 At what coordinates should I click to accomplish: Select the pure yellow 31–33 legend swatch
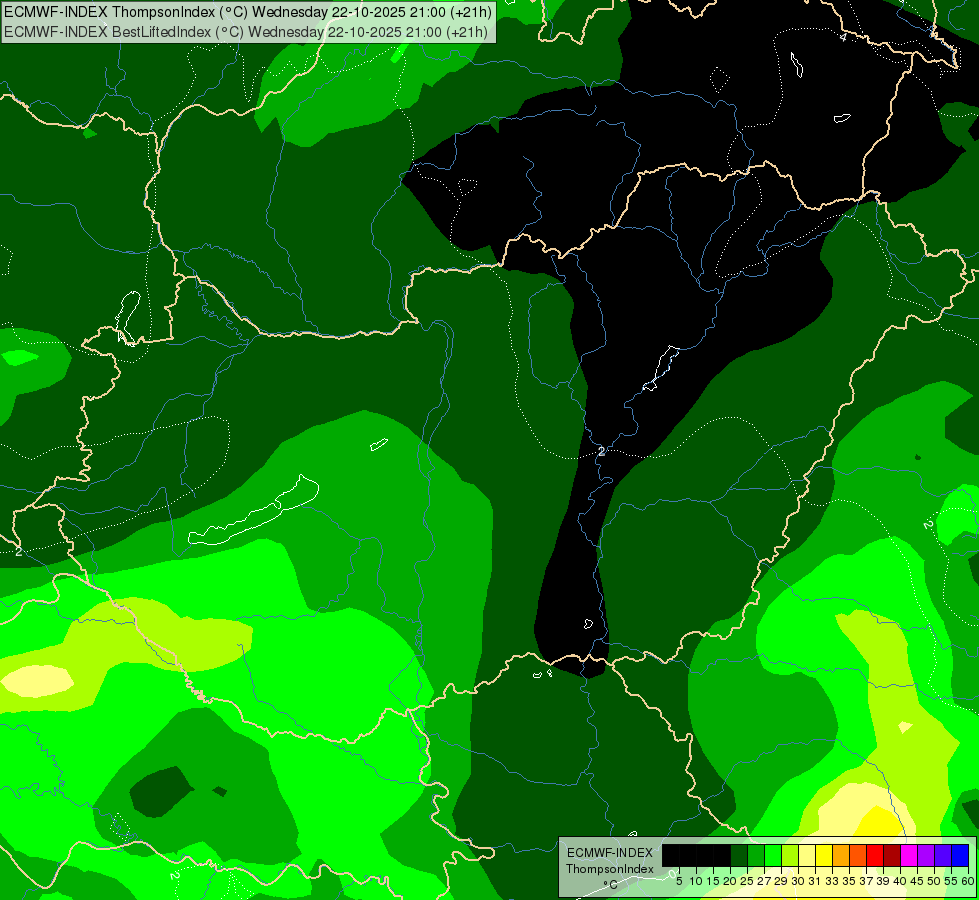coord(824,855)
